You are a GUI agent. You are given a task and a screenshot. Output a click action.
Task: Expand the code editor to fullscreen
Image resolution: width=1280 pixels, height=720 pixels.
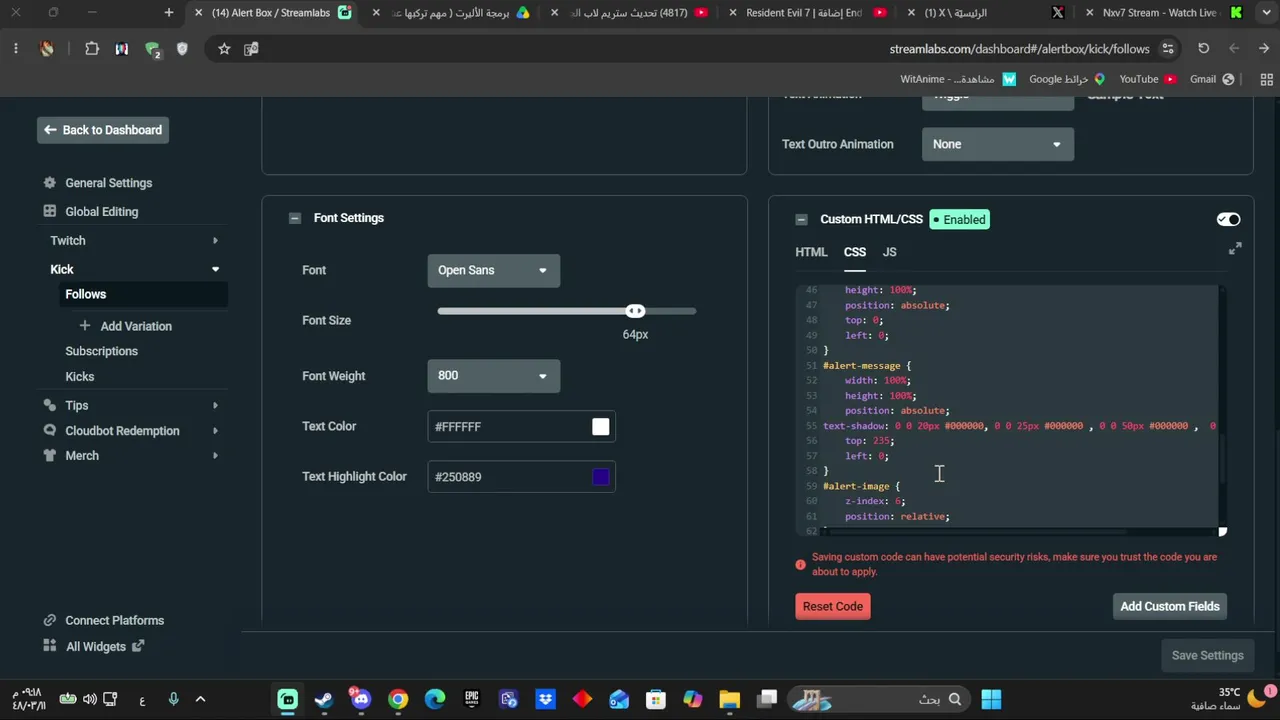1235,249
